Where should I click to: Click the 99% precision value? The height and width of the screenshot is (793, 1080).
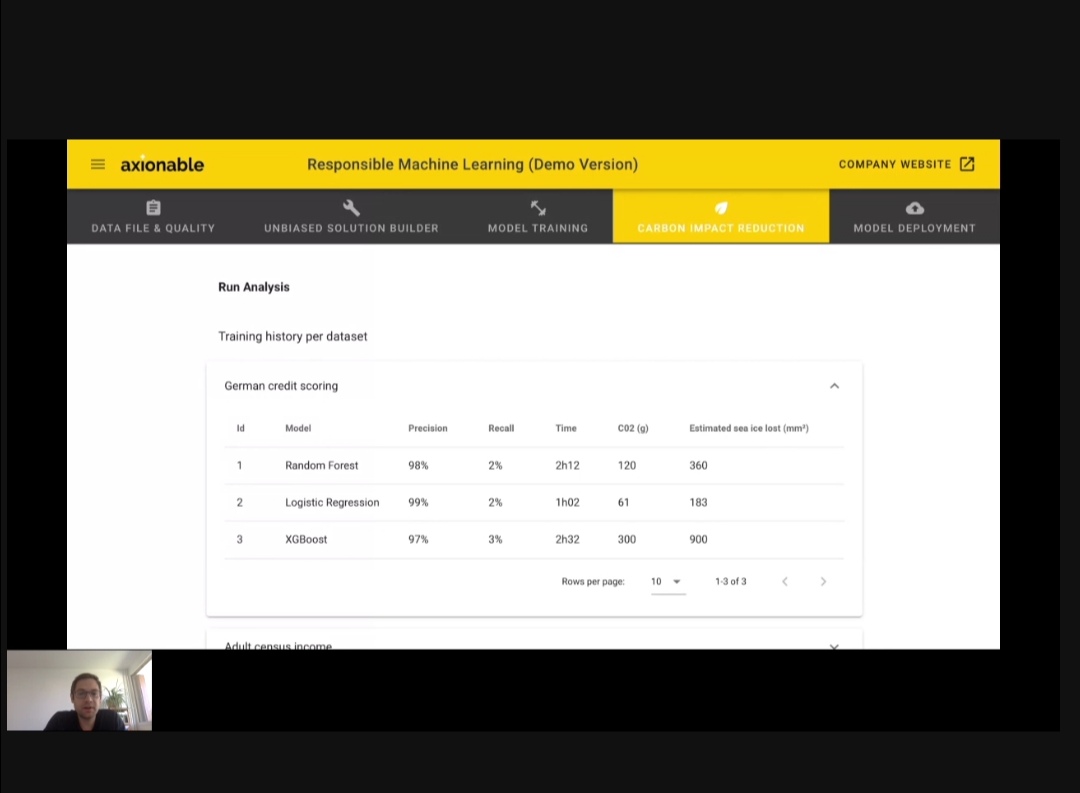(x=418, y=503)
